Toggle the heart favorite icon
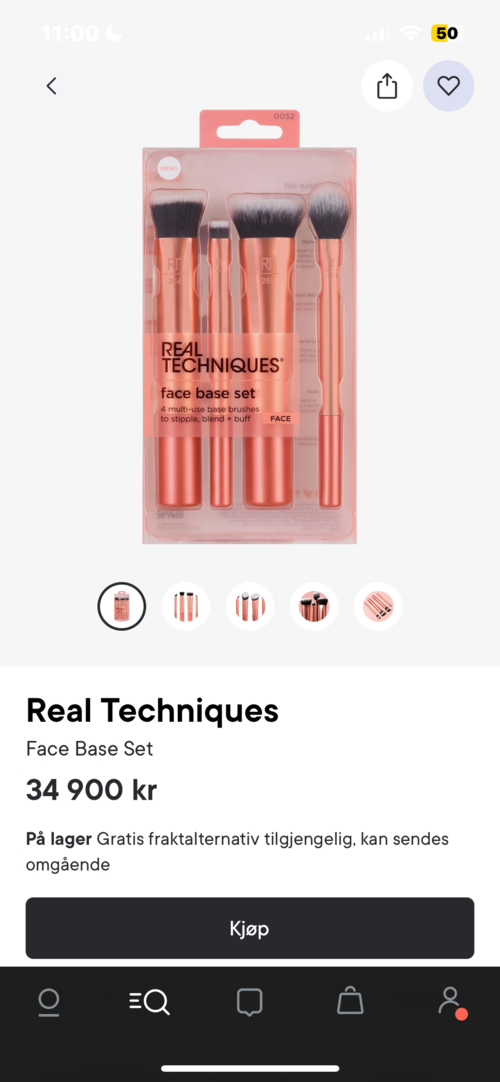This screenshot has height=1082, width=500. click(448, 86)
